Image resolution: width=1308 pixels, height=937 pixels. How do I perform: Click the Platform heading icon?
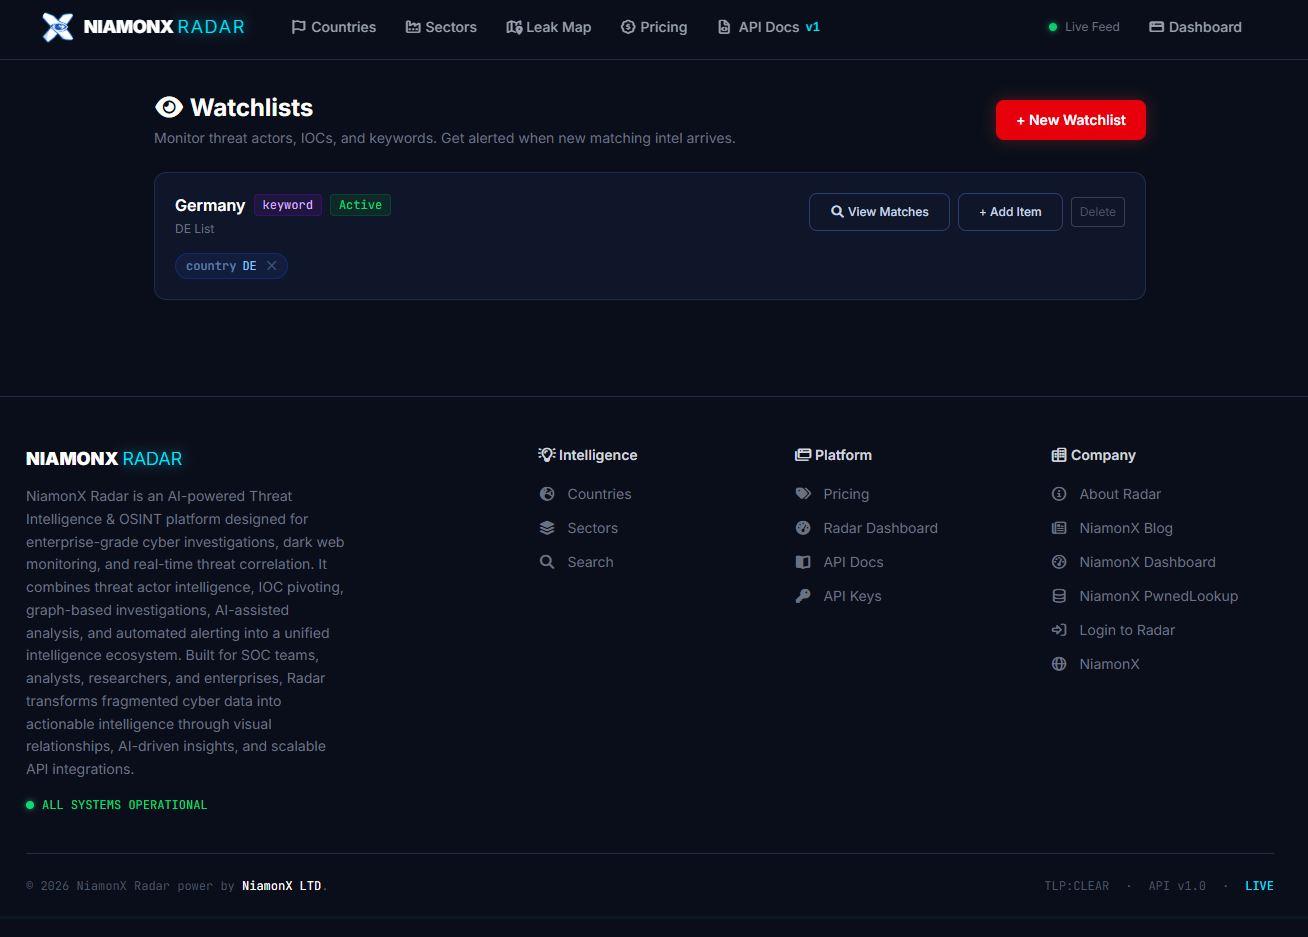click(802, 455)
